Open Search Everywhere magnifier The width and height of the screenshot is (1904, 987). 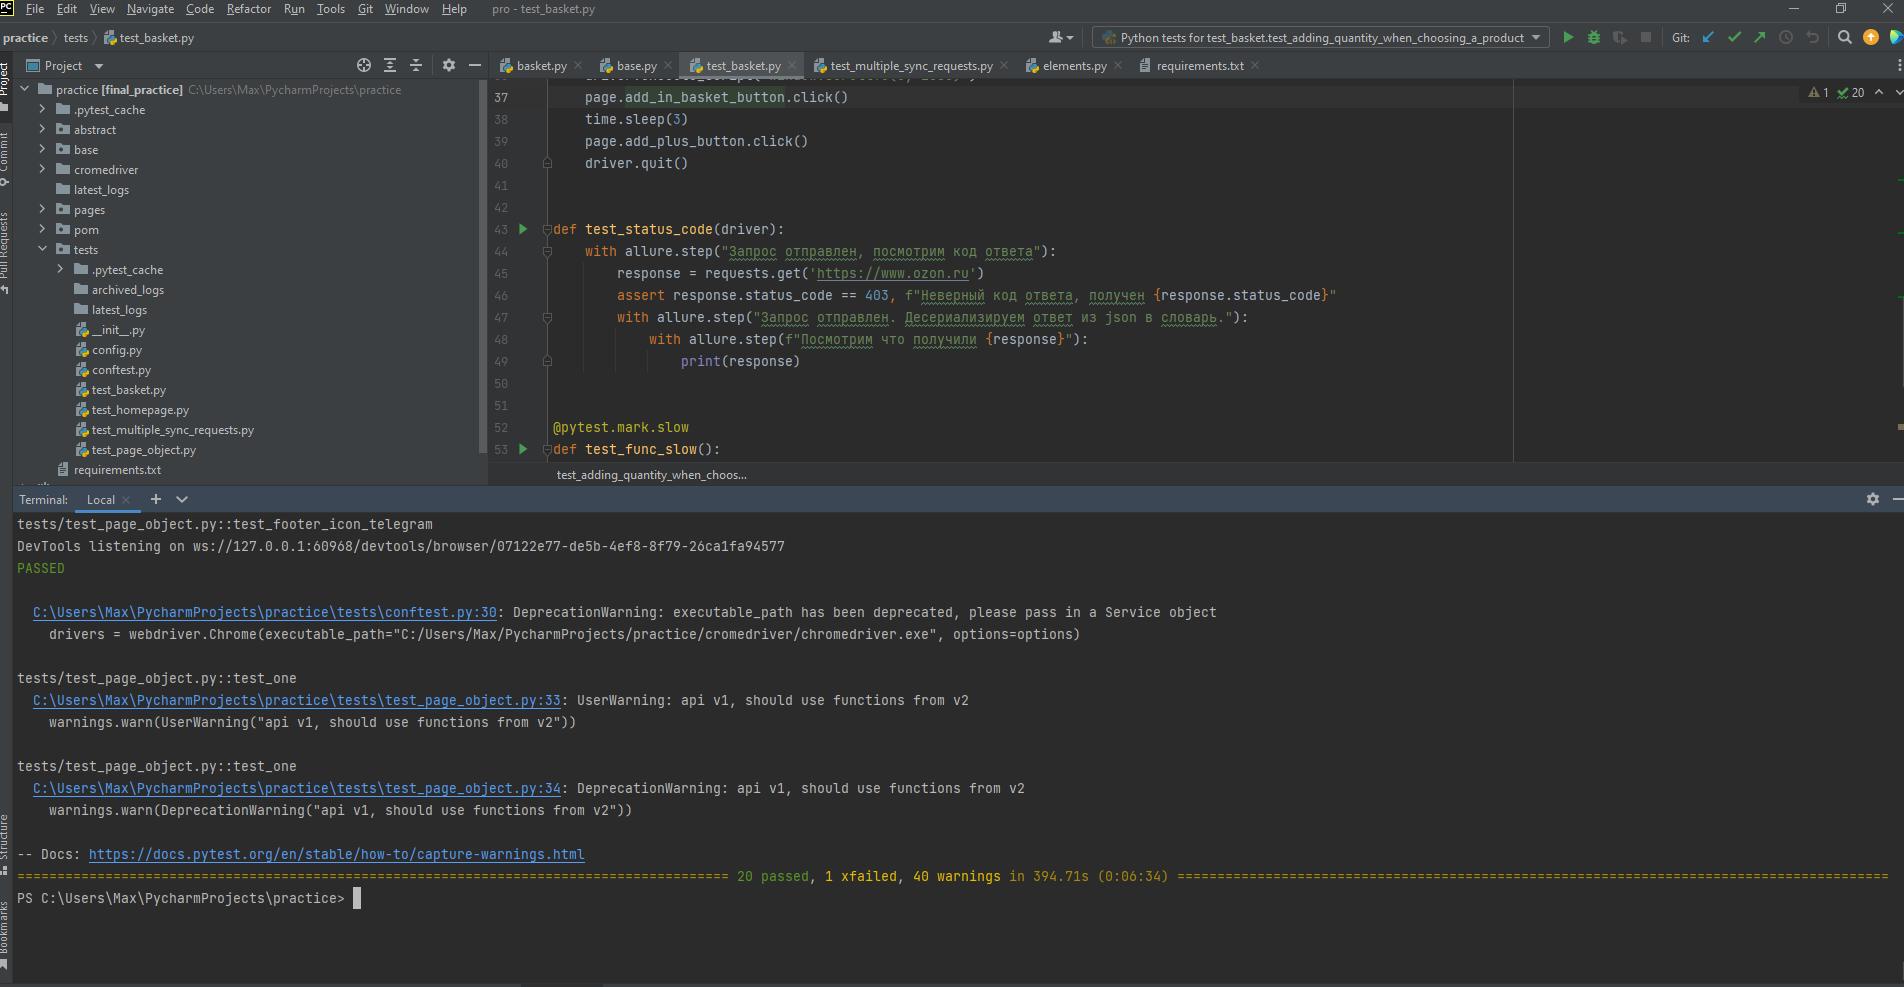(x=1845, y=37)
